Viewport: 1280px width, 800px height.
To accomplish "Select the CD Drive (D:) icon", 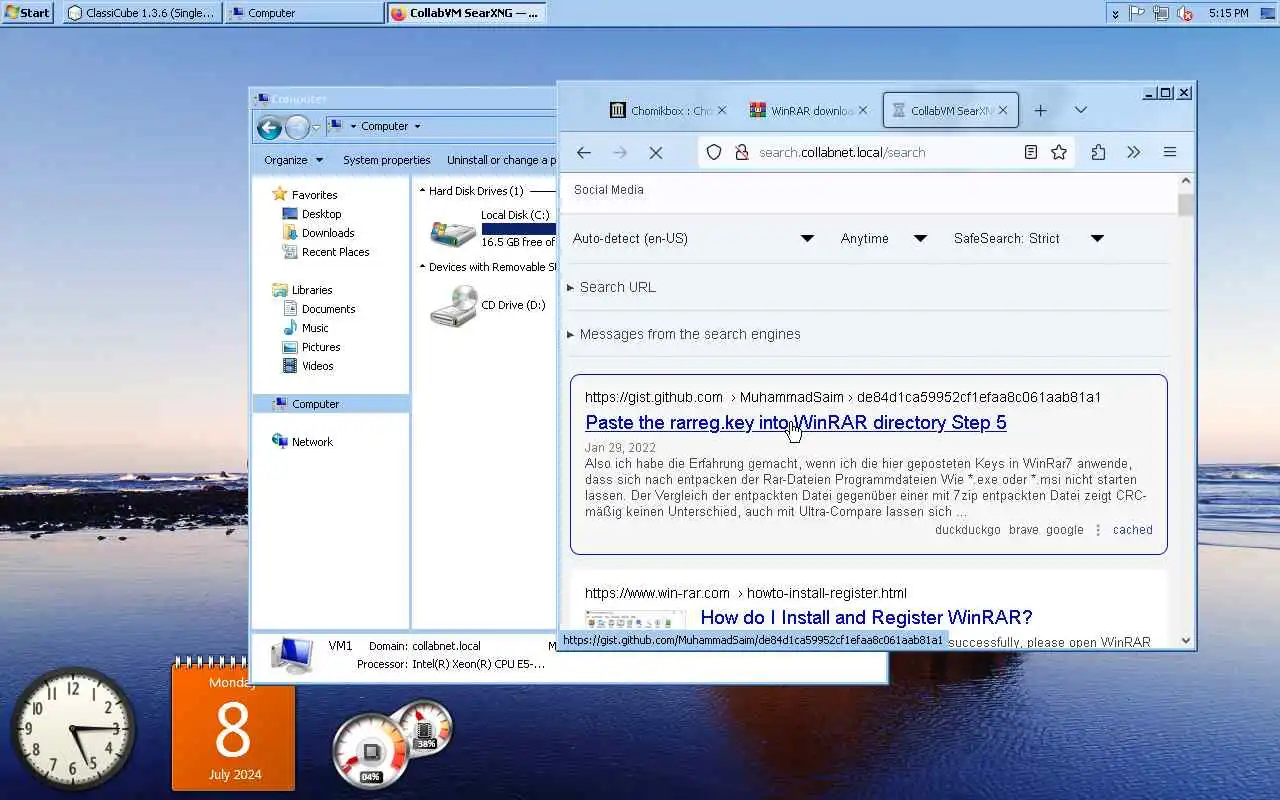I will click(453, 306).
